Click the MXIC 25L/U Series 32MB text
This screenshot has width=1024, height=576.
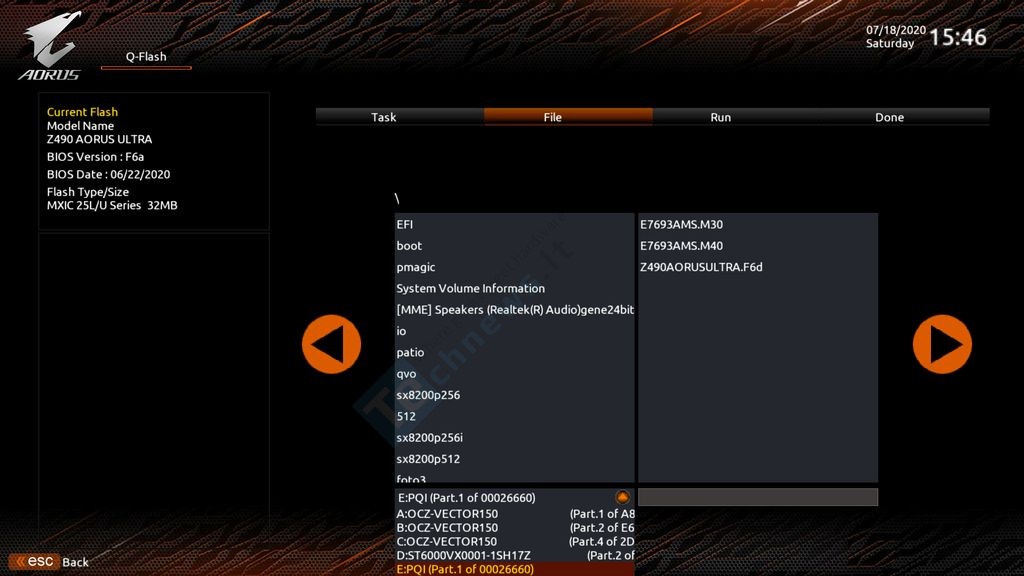click(x=112, y=205)
